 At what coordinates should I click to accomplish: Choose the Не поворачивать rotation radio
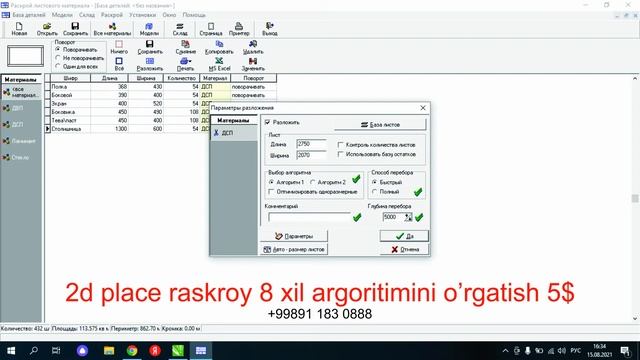click(x=58, y=58)
